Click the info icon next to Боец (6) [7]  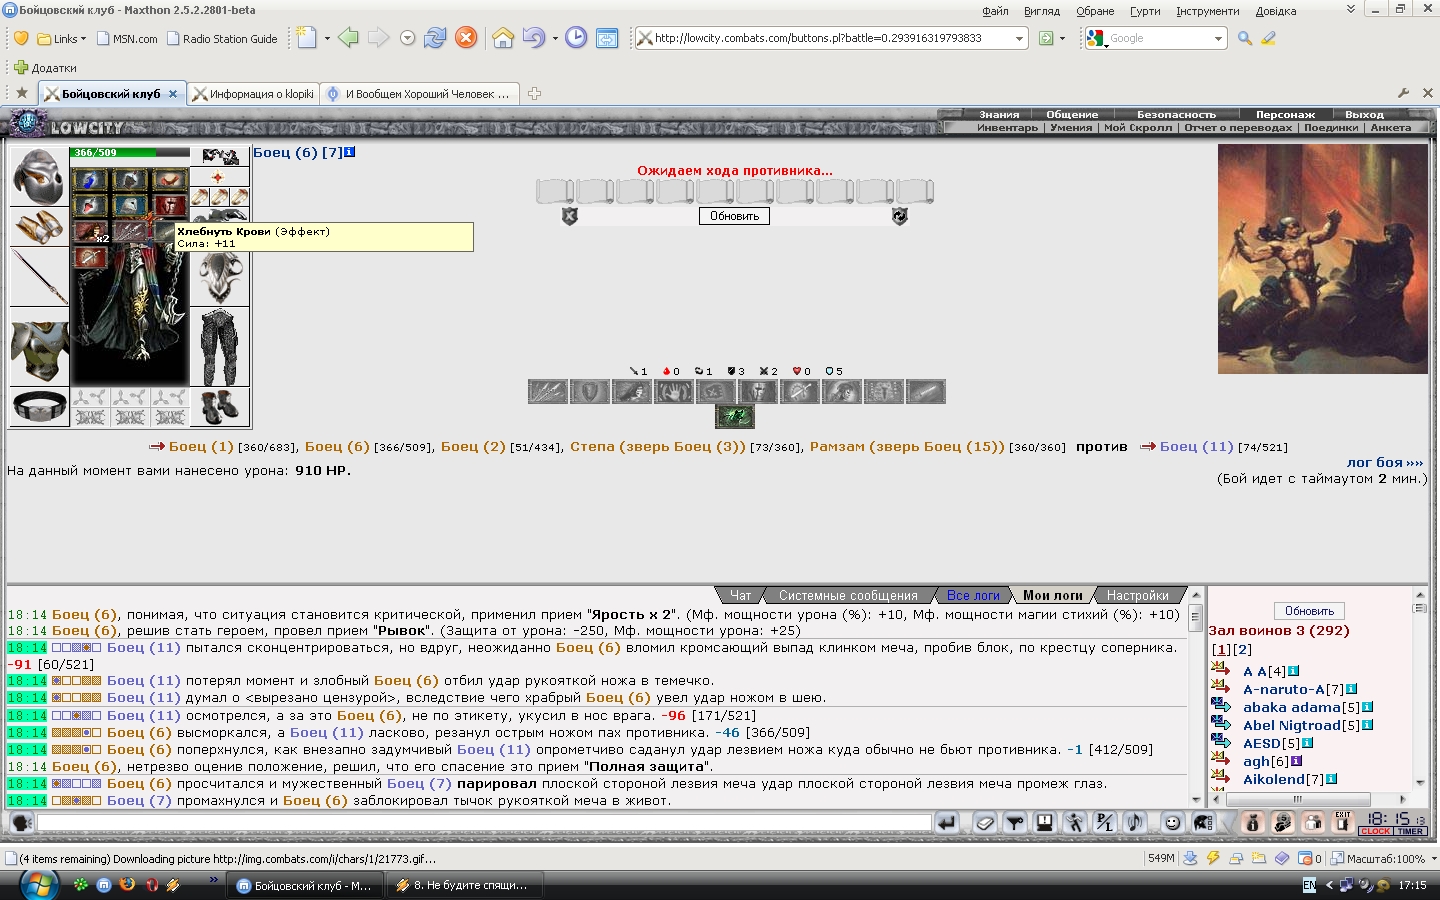349,152
